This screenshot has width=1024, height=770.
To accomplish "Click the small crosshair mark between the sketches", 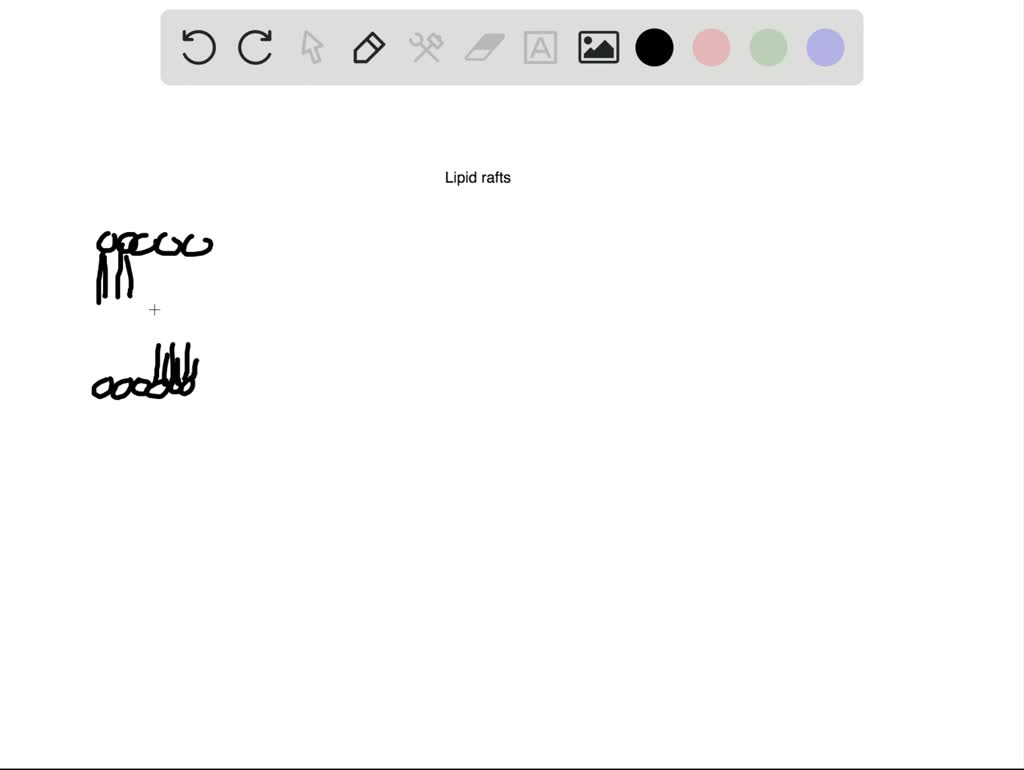I will [x=154, y=310].
